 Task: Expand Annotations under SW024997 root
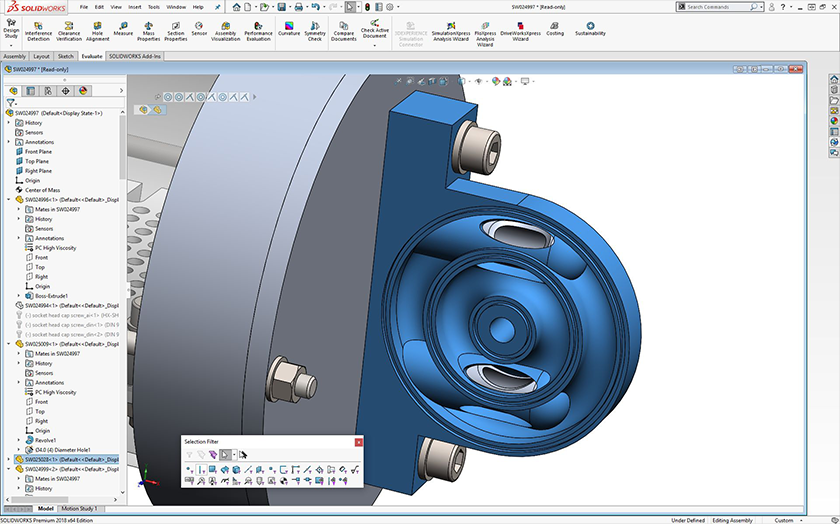tap(9, 142)
